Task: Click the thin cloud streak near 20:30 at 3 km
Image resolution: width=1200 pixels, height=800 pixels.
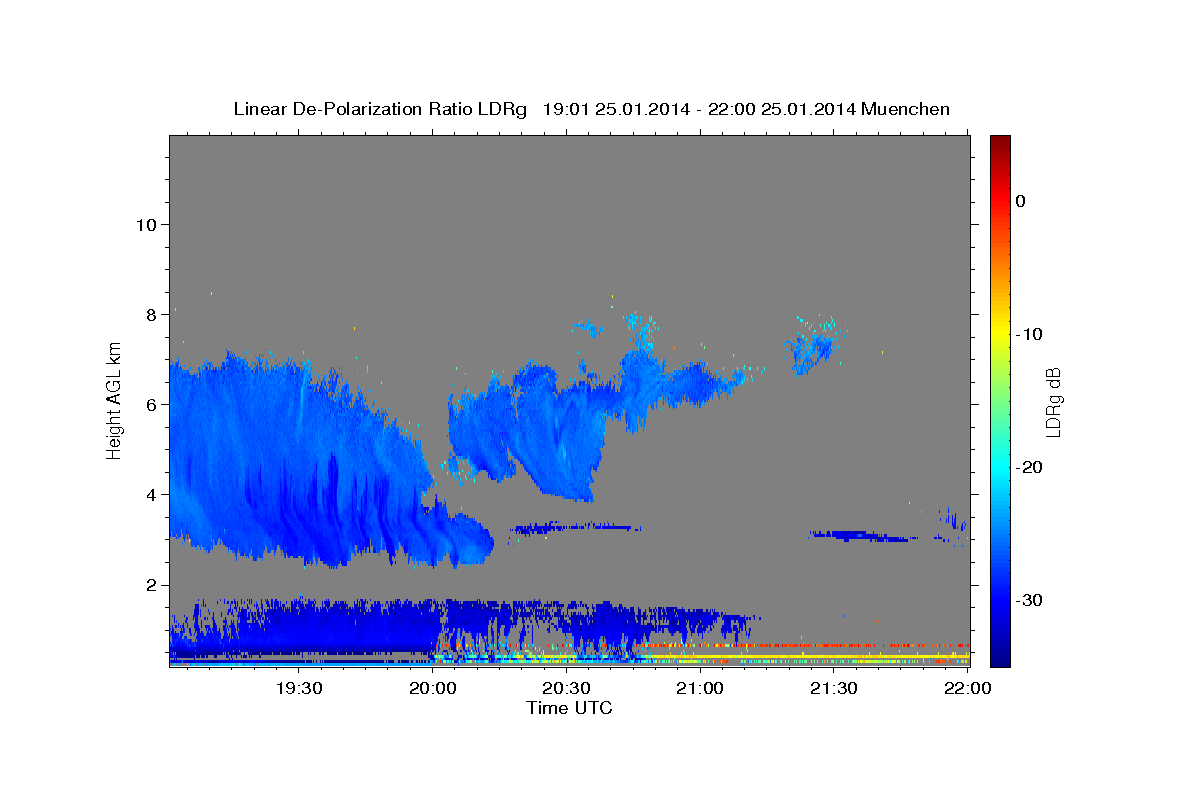Action: (x=575, y=527)
